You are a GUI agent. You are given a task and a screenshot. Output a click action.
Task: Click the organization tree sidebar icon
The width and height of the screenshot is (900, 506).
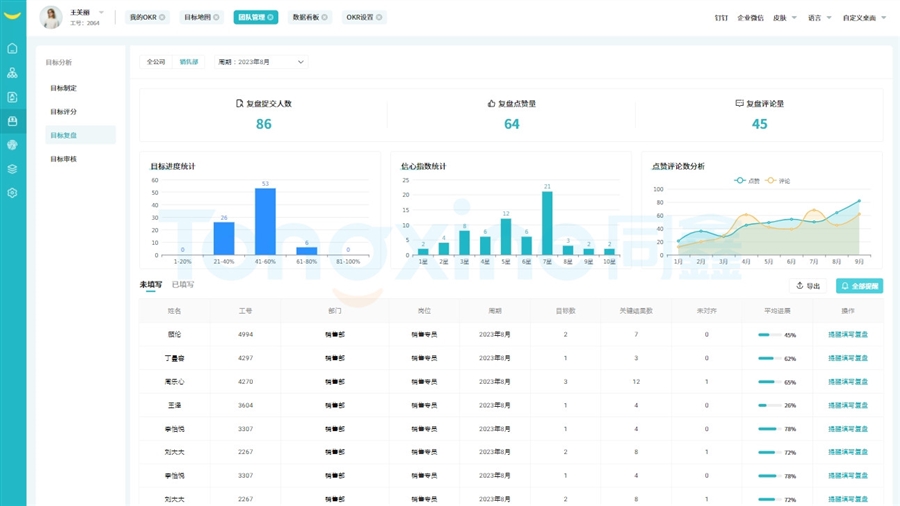12,73
